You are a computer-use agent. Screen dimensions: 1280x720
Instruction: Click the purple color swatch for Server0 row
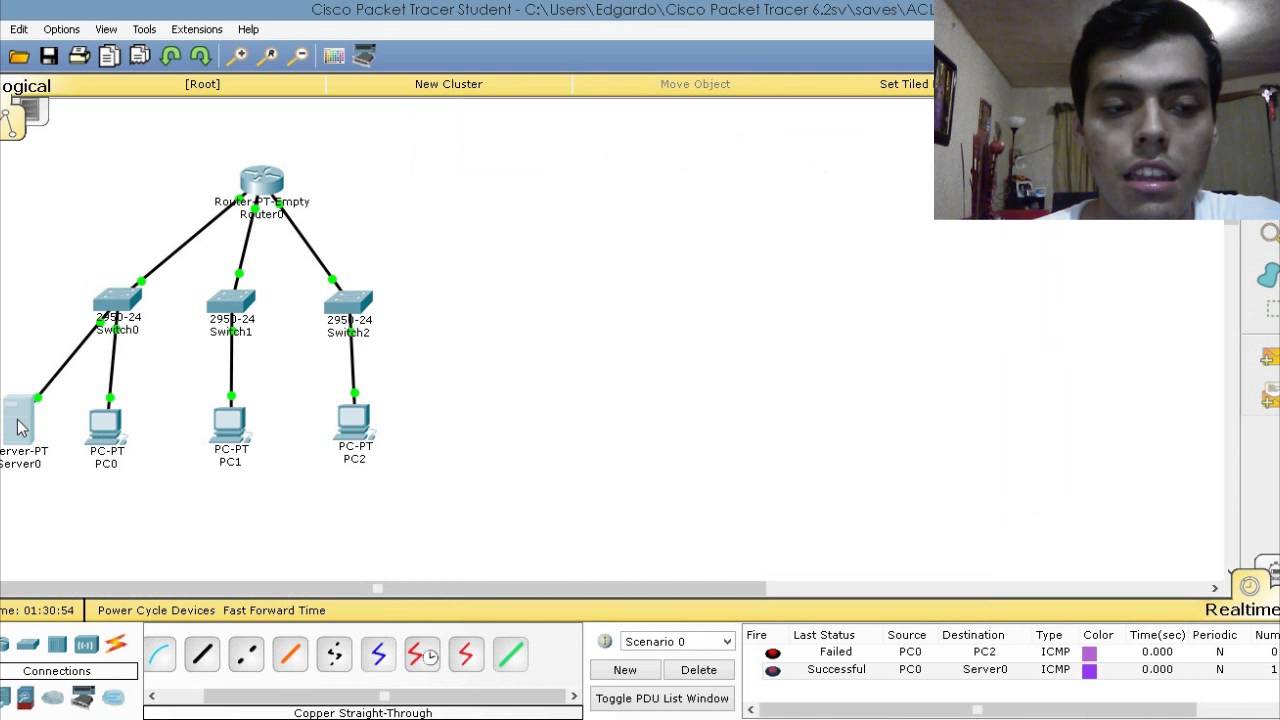[x=1089, y=670]
